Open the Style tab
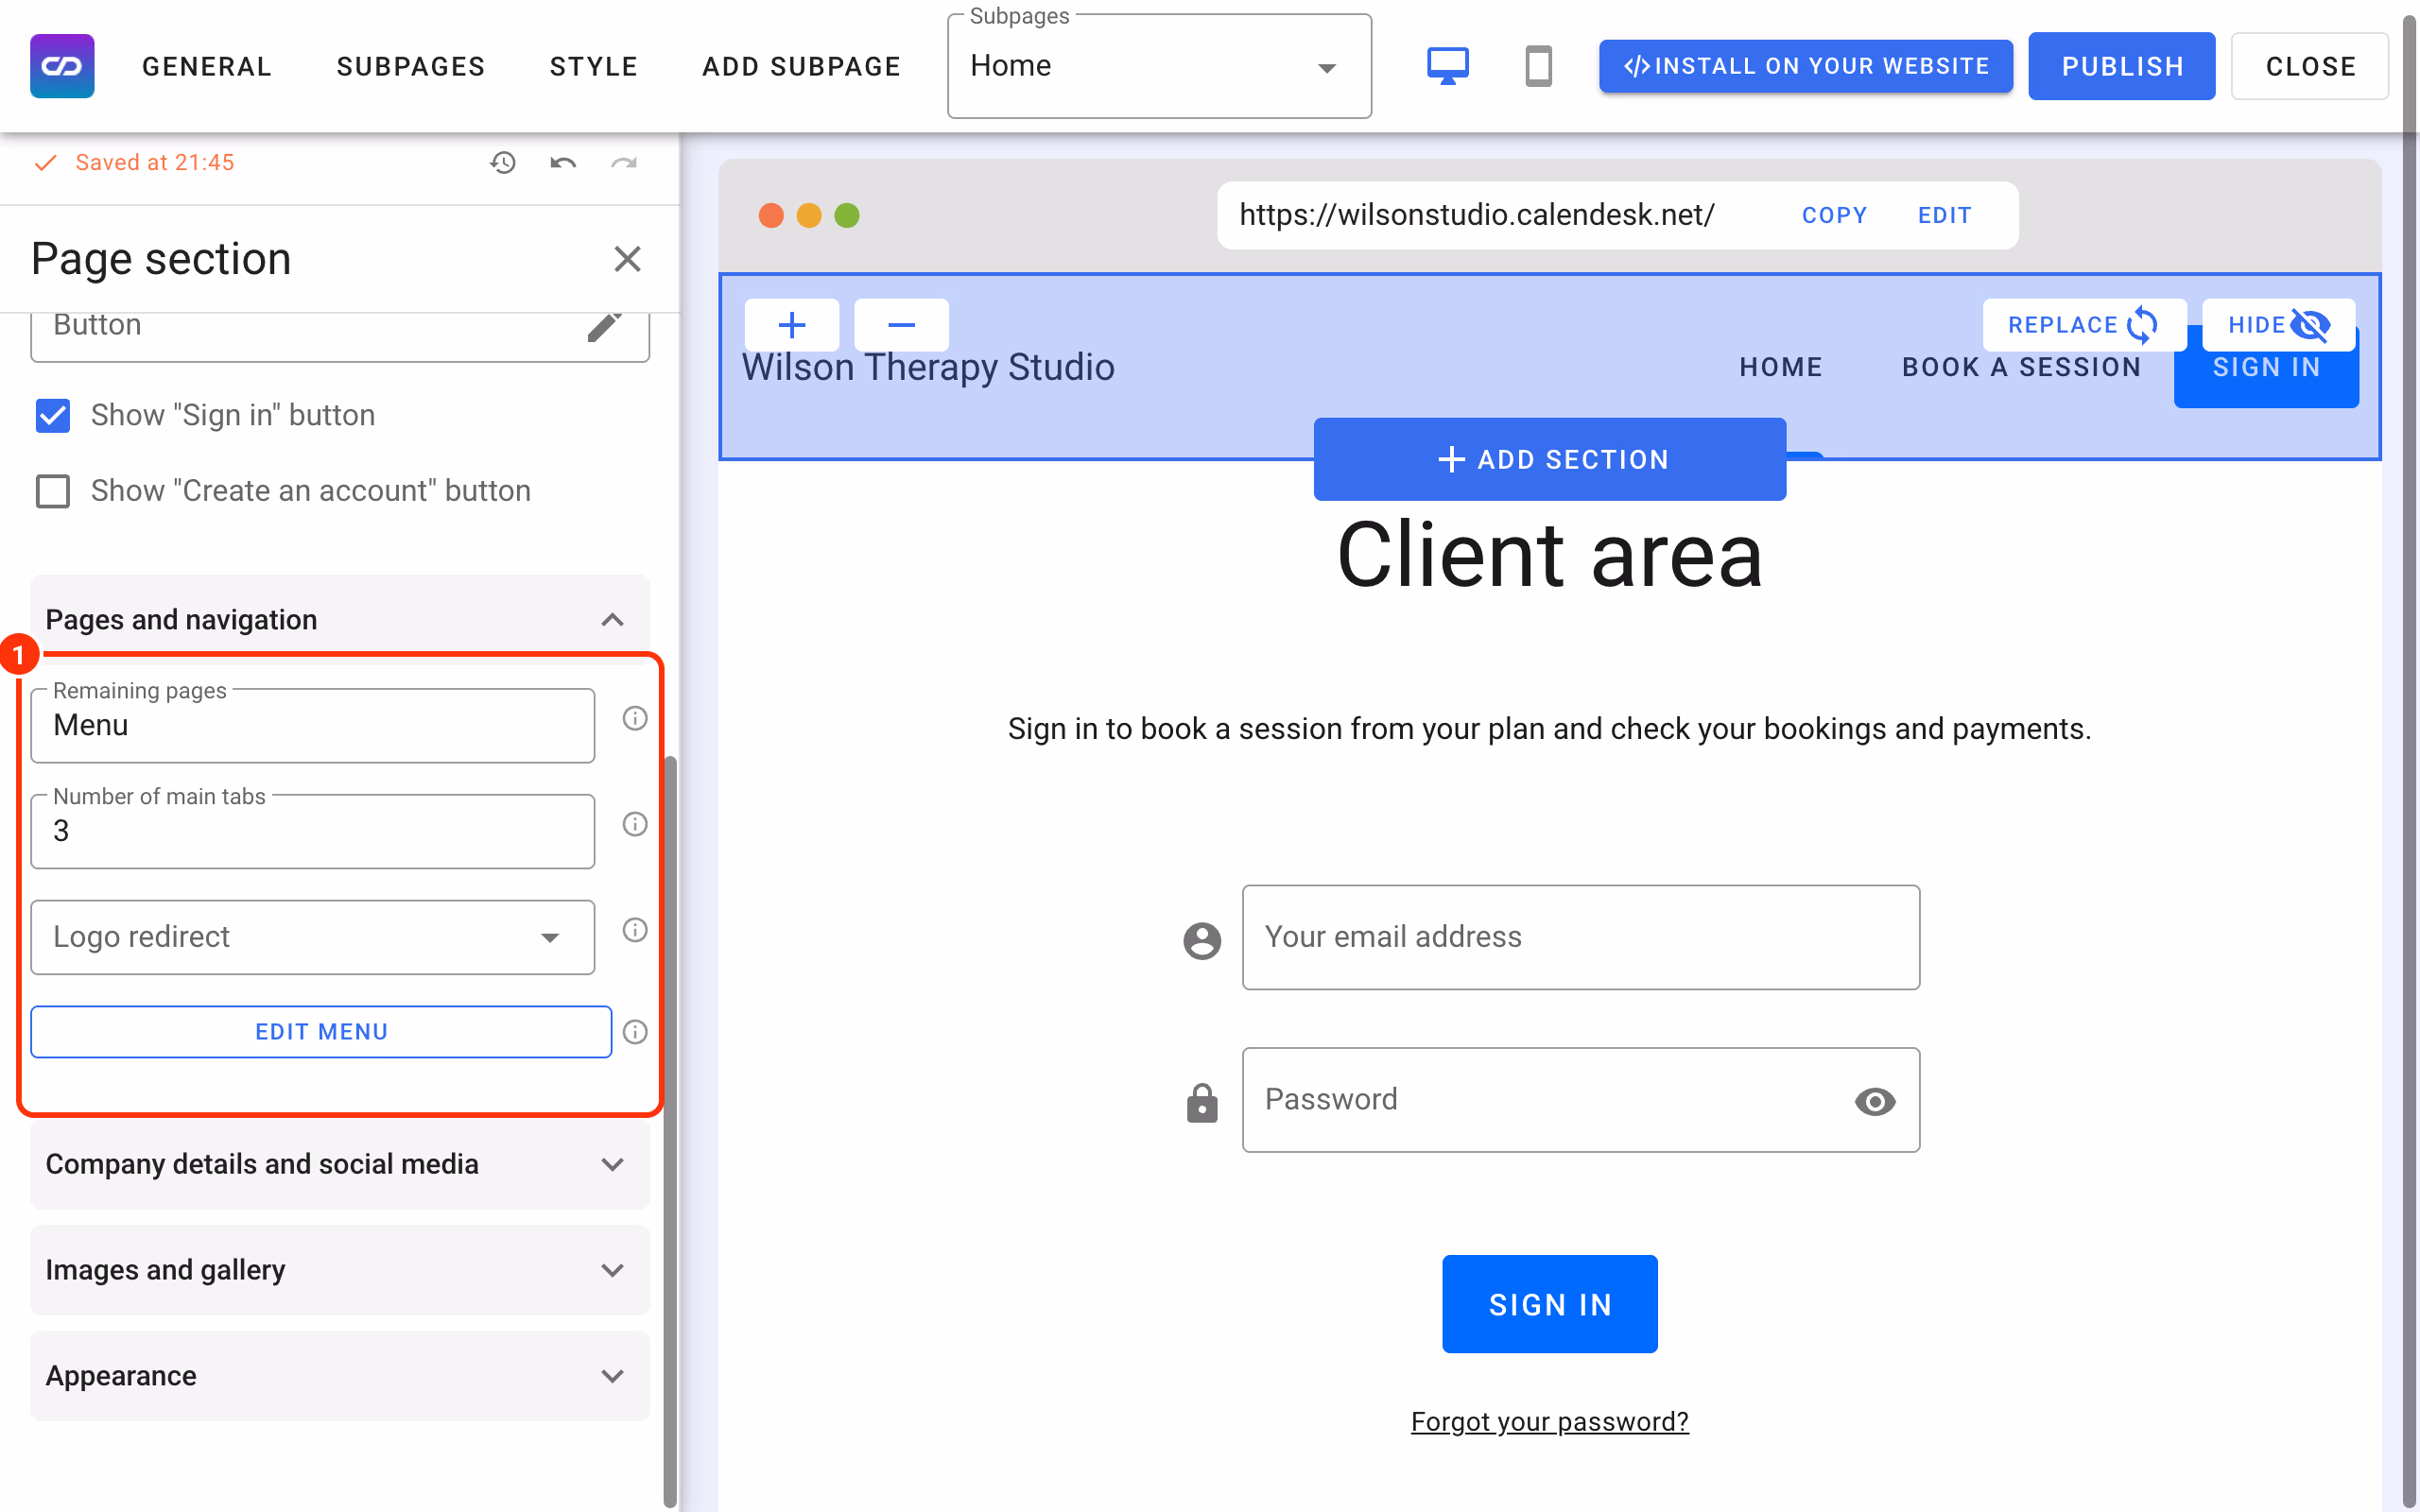 tap(594, 66)
